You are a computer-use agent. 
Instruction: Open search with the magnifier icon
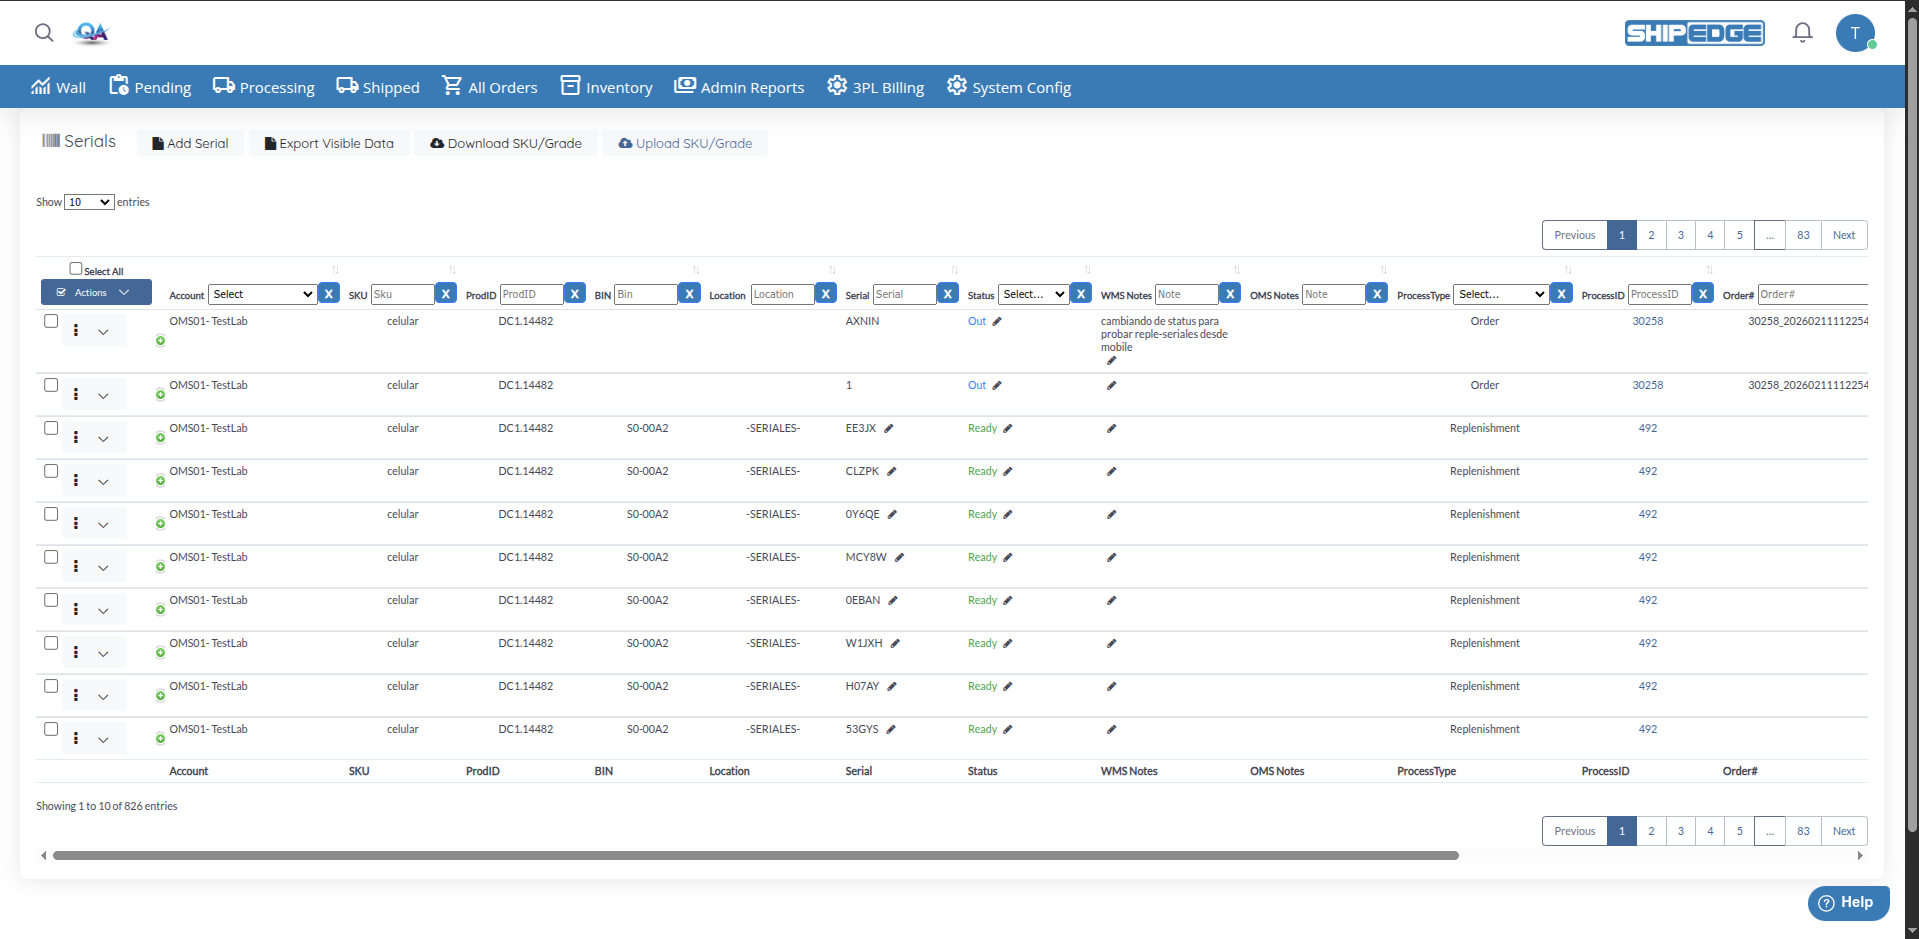pos(44,33)
